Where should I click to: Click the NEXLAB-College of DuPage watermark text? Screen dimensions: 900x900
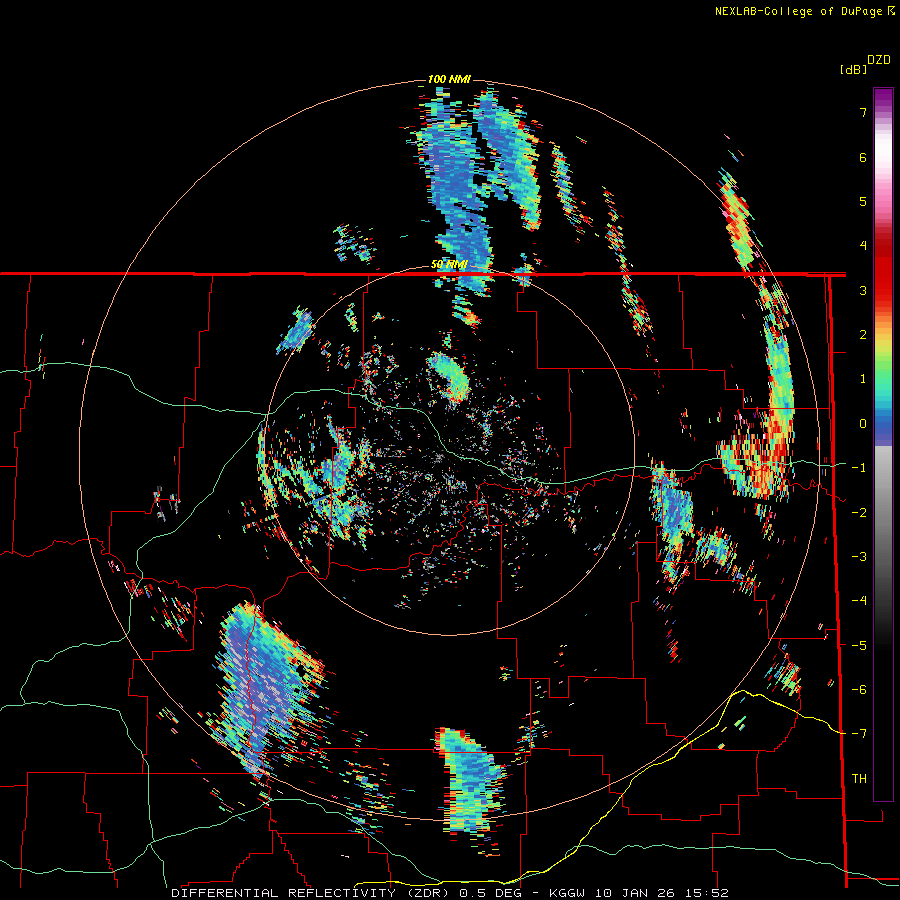tap(804, 11)
